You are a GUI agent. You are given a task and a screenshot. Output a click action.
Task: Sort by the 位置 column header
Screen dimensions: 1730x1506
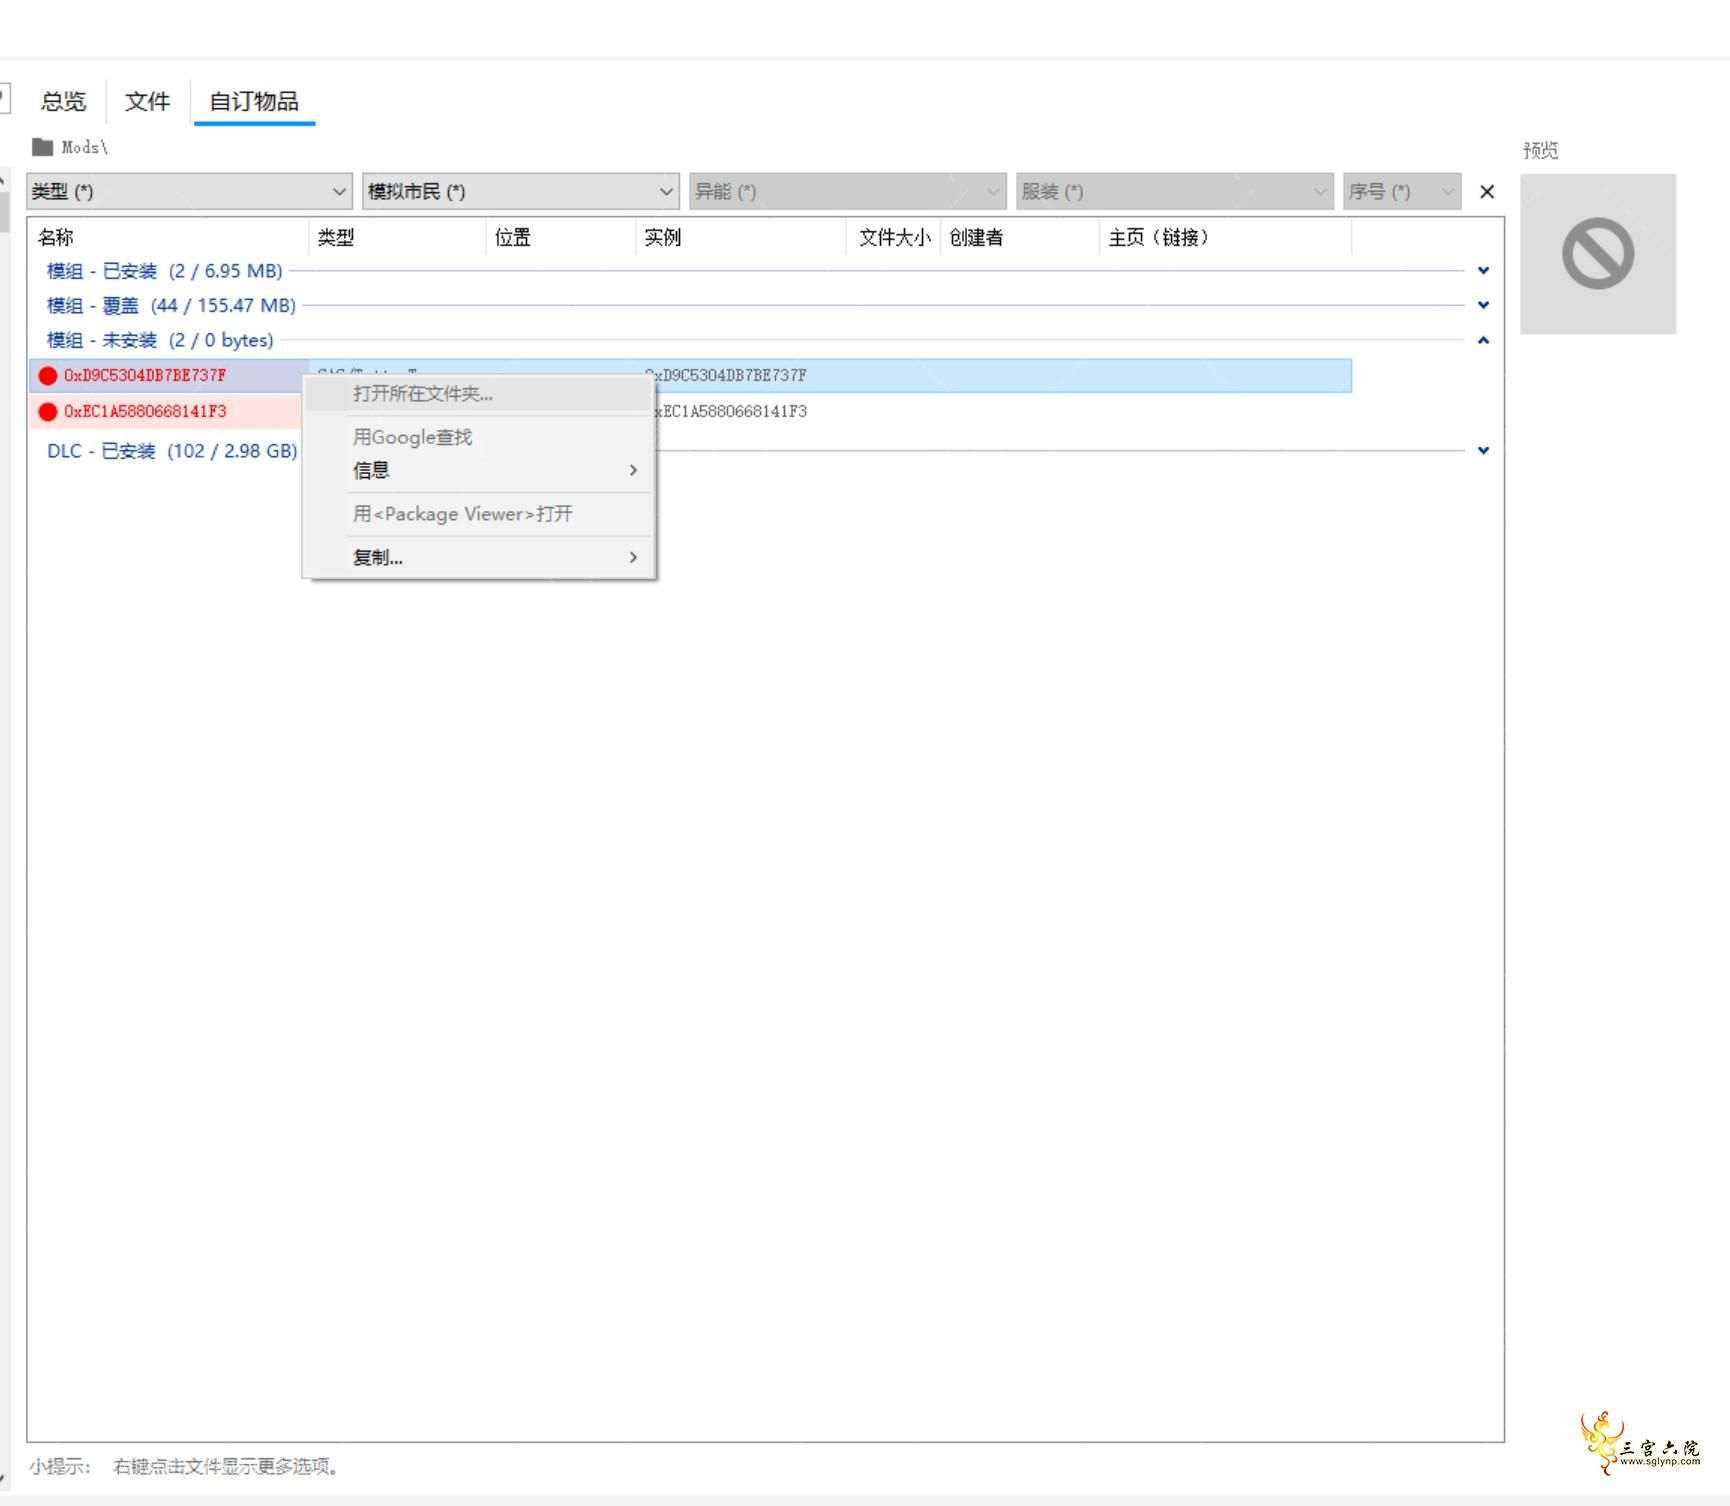pos(560,237)
